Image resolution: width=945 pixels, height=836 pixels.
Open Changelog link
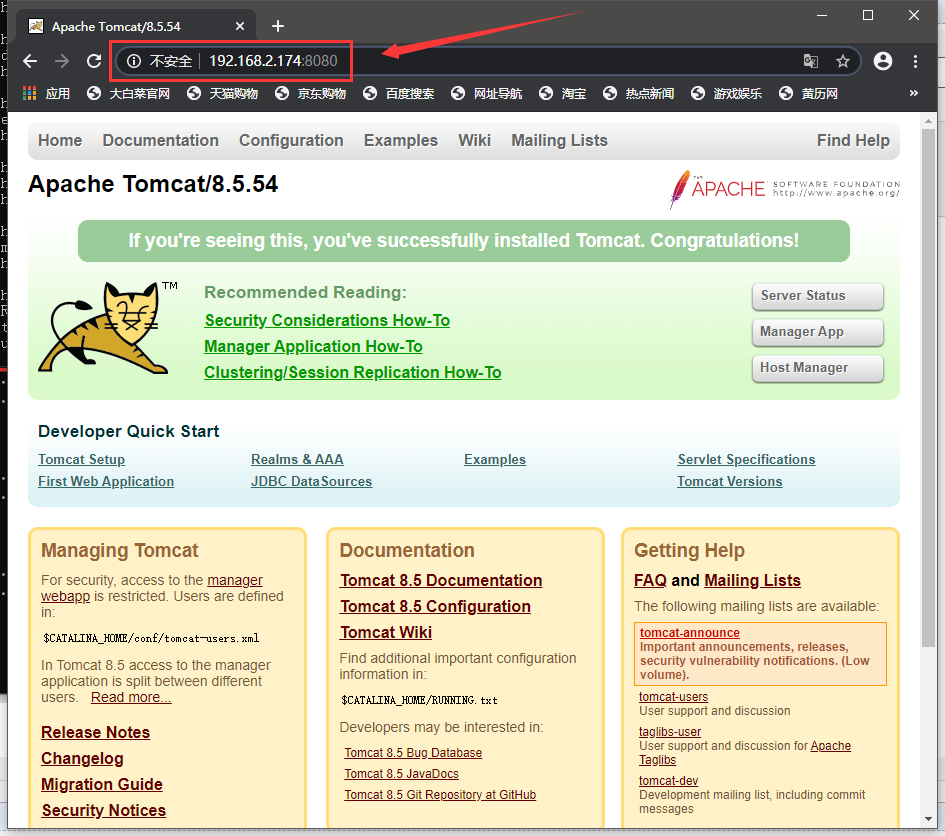82,758
